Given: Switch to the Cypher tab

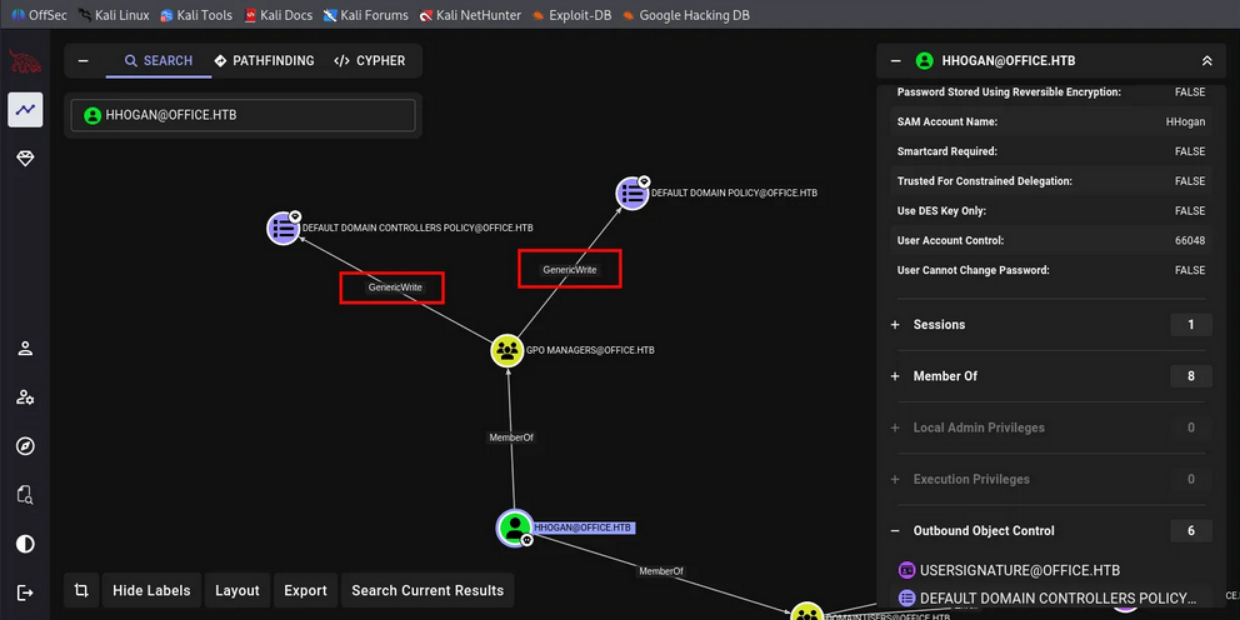Looking at the screenshot, I should click(370, 61).
